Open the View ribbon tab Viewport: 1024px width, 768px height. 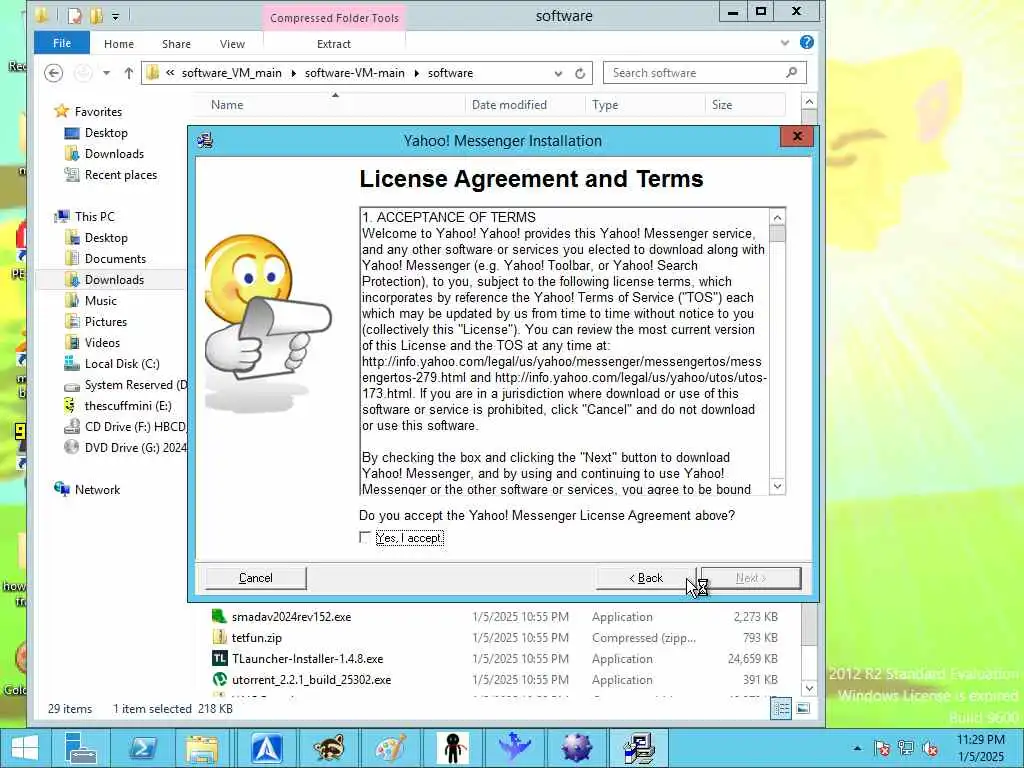coord(232,44)
